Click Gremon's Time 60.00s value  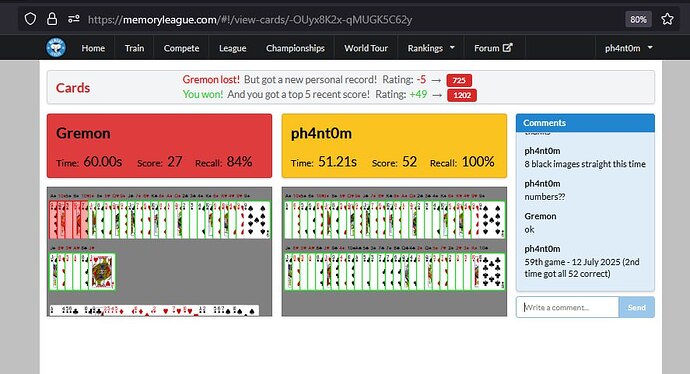pyautogui.click(x=103, y=161)
